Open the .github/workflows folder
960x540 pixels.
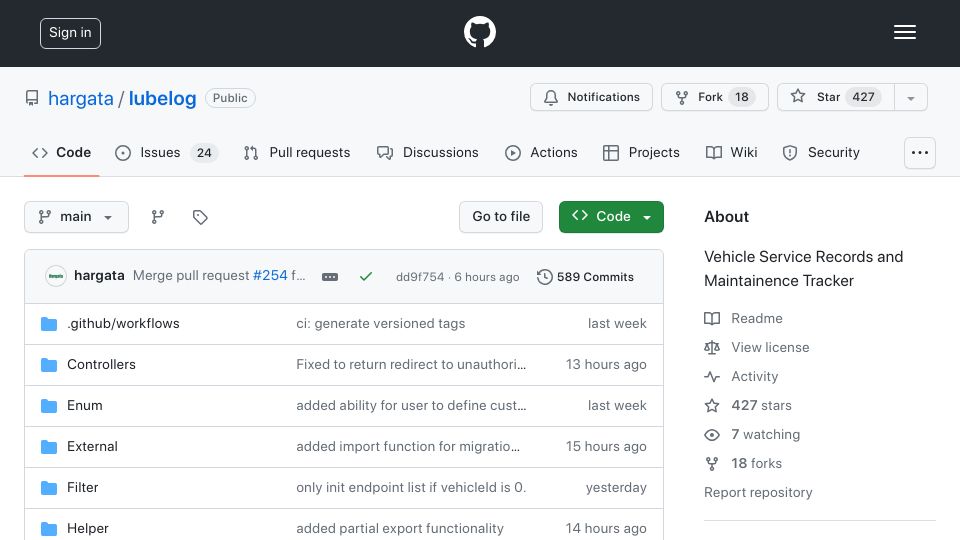click(x=123, y=323)
